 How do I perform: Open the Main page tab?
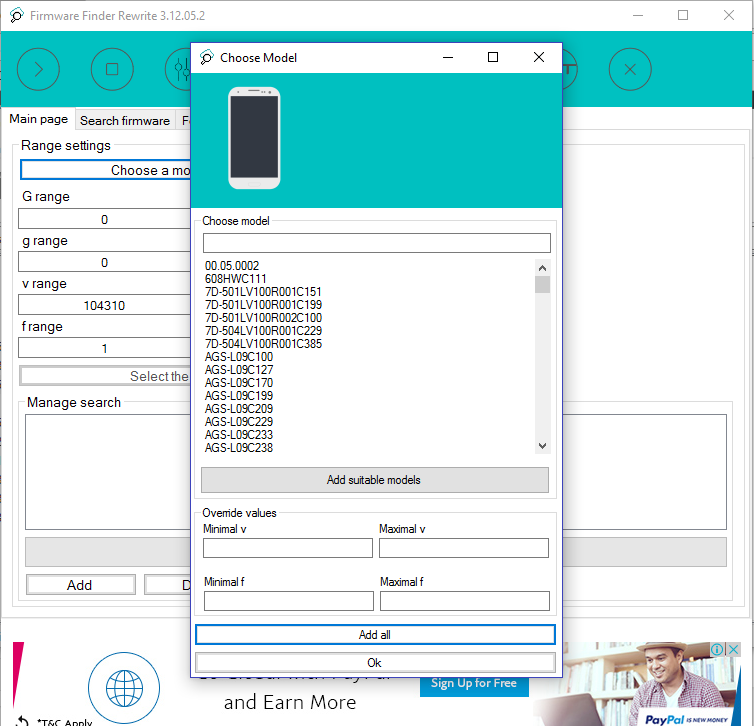point(39,120)
